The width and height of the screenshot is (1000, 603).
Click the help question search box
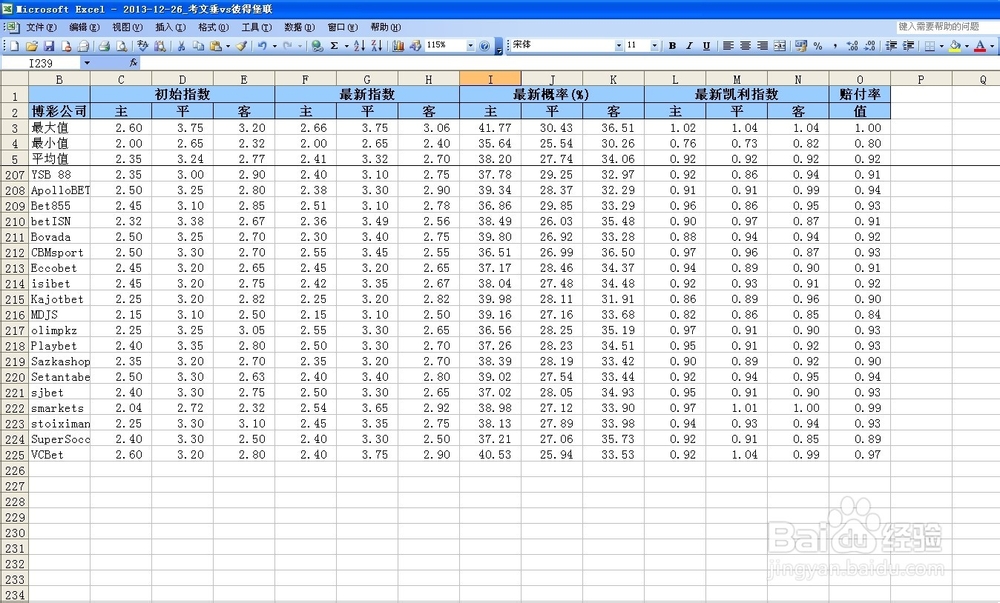coord(946,27)
